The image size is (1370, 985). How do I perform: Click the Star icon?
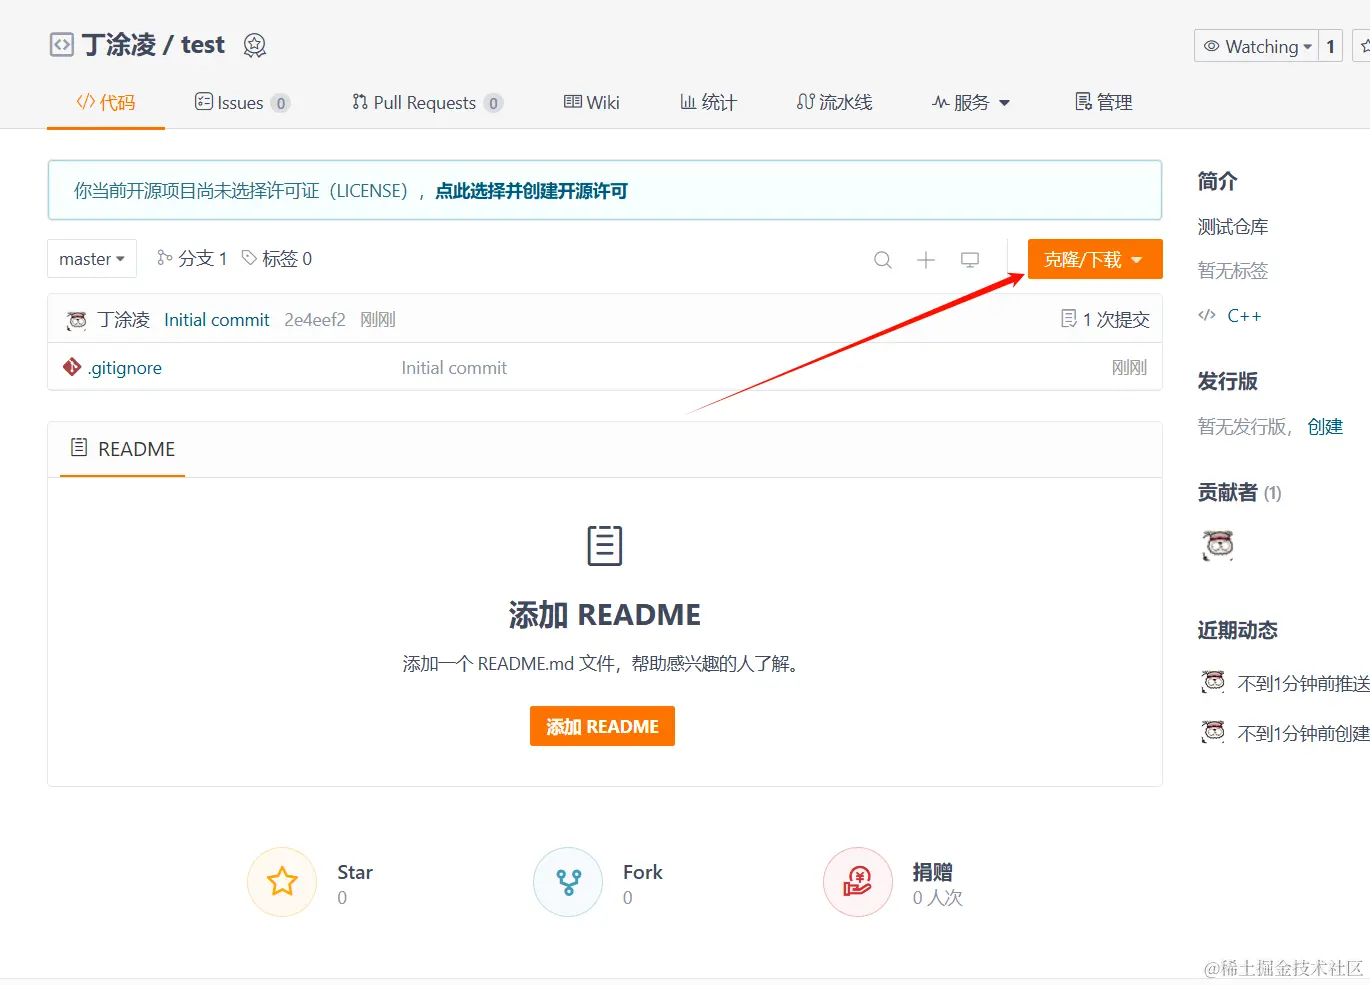[x=282, y=882]
